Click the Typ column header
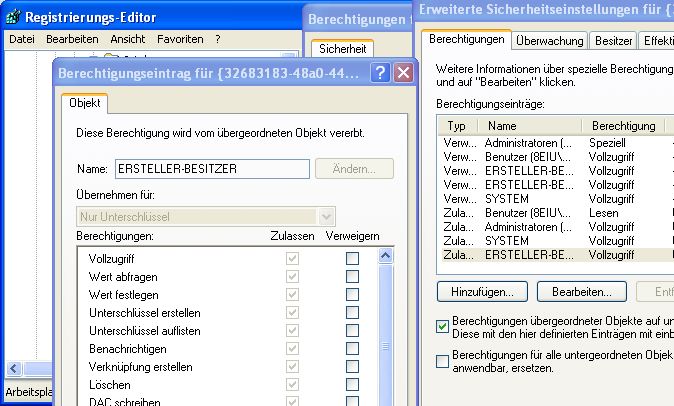This screenshot has width=674, height=406. pyautogui.click(x=457, y=126)
